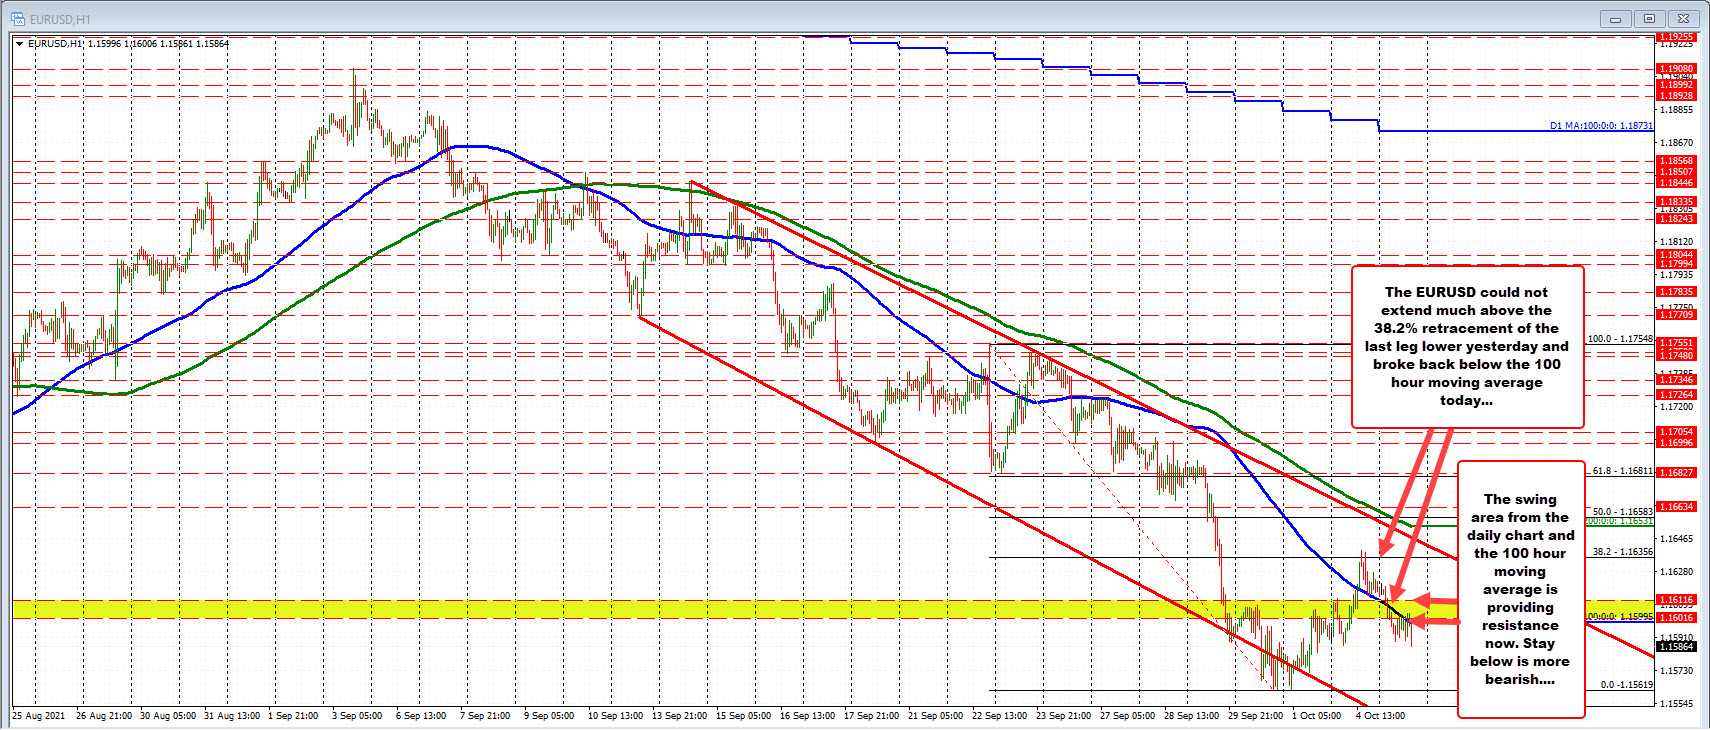
Task: Click the current price tag 1.15864
Action: [1677, 647]
